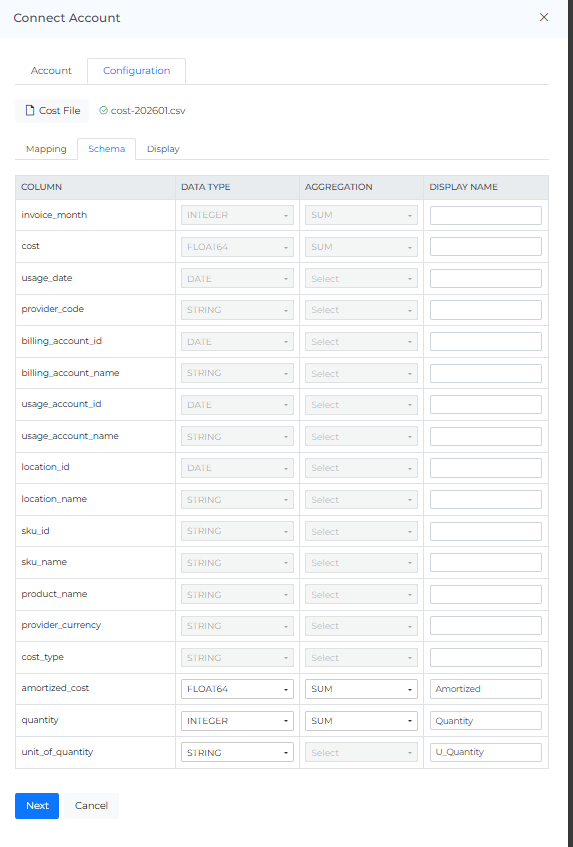Click the Cancel button
The width and height of the screenshot is (573, 847).
coord(91,805)
